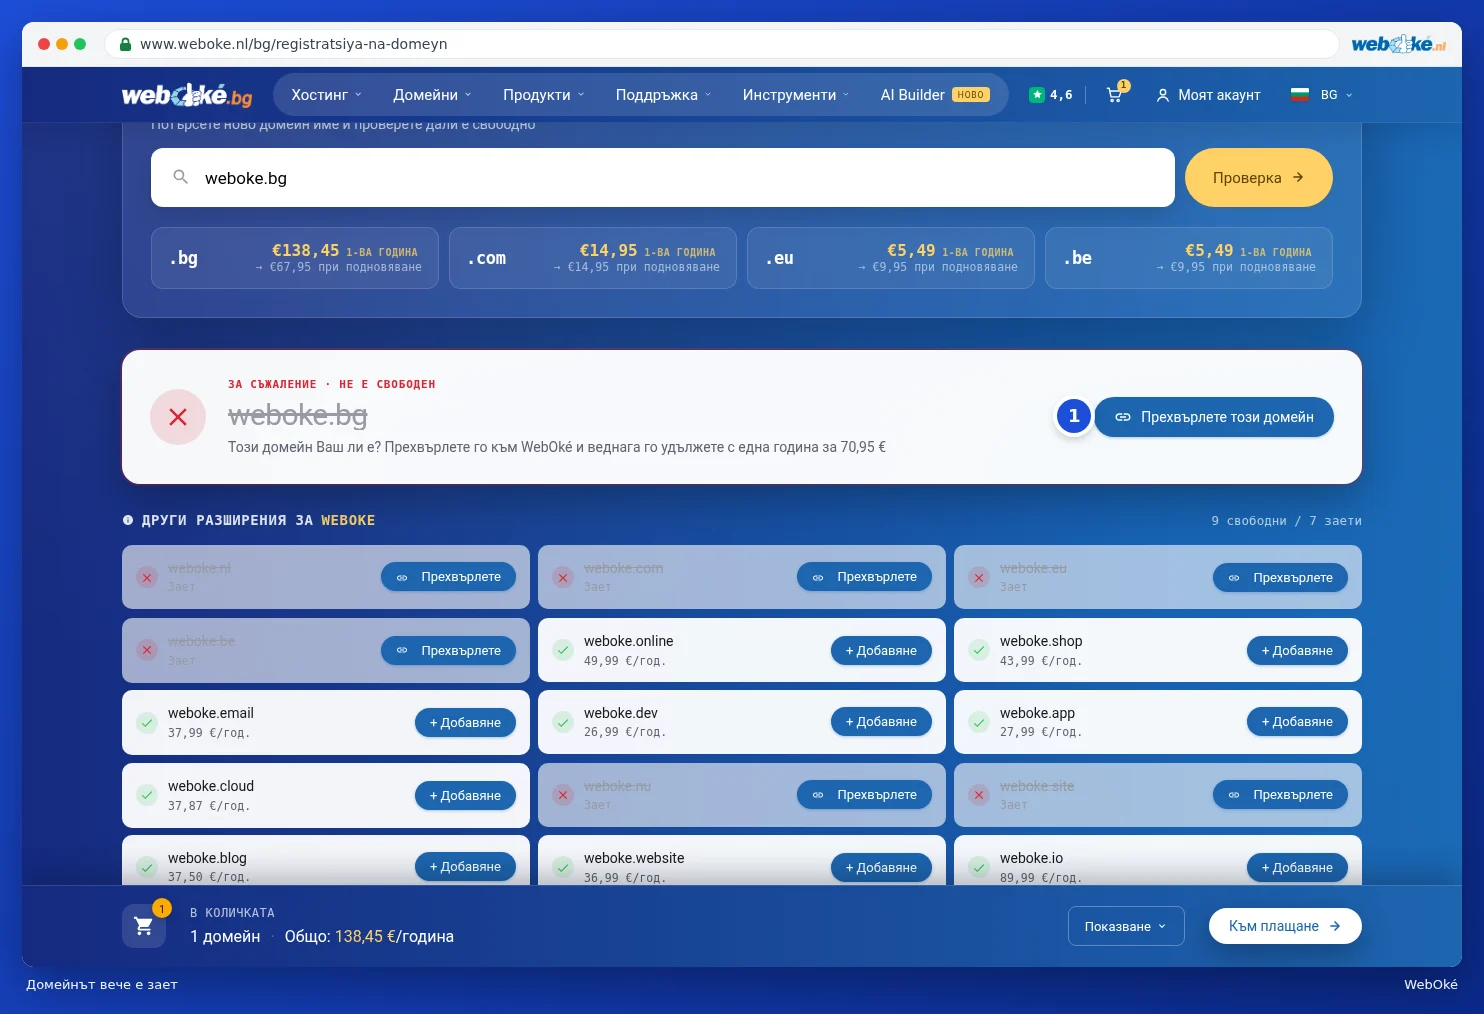The image size is (1484, 1014).
Task: Transfer weboke.nl with Прехвърлете button
Action: pyautogui.click(x=448, y=577)
